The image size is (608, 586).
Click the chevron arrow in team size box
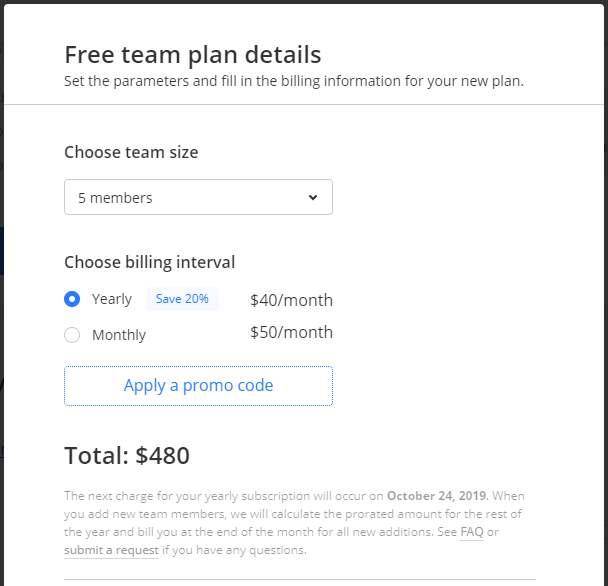point(313,198)
